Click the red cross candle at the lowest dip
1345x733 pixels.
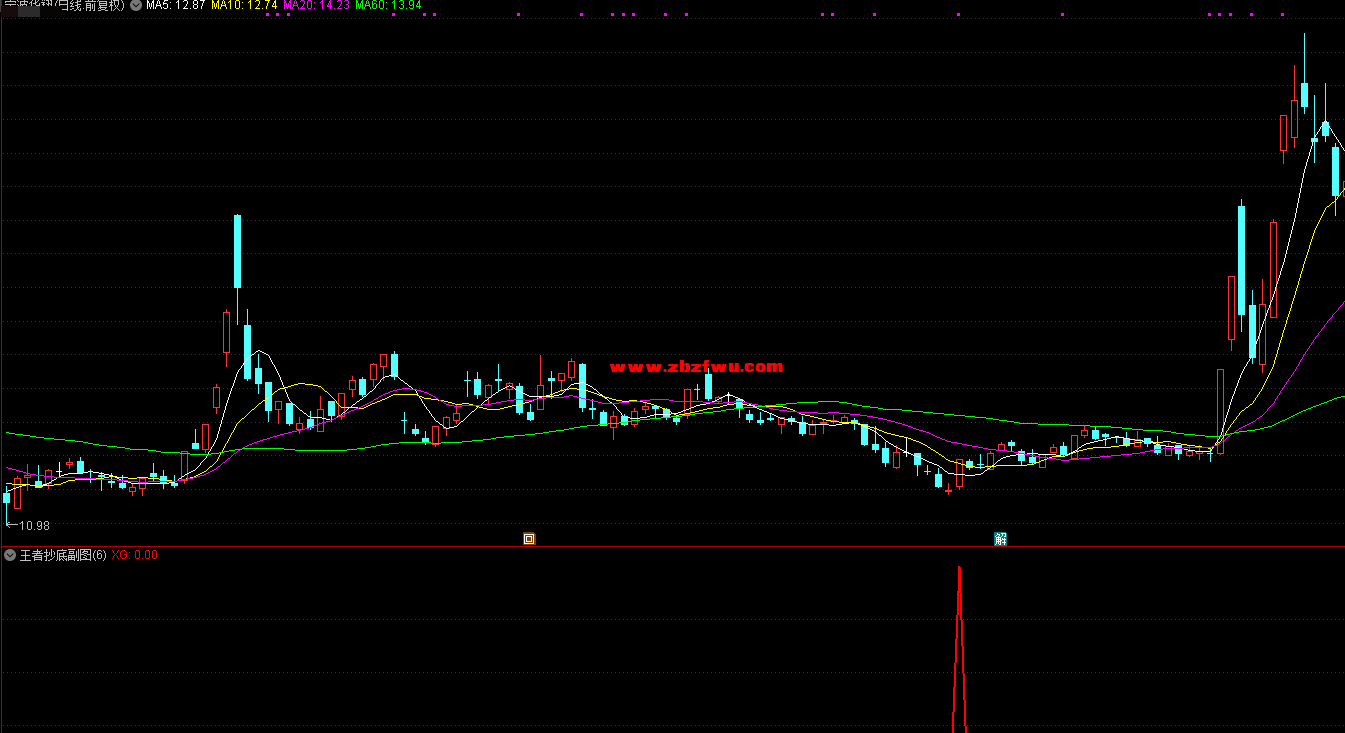[x=948, y=490]
